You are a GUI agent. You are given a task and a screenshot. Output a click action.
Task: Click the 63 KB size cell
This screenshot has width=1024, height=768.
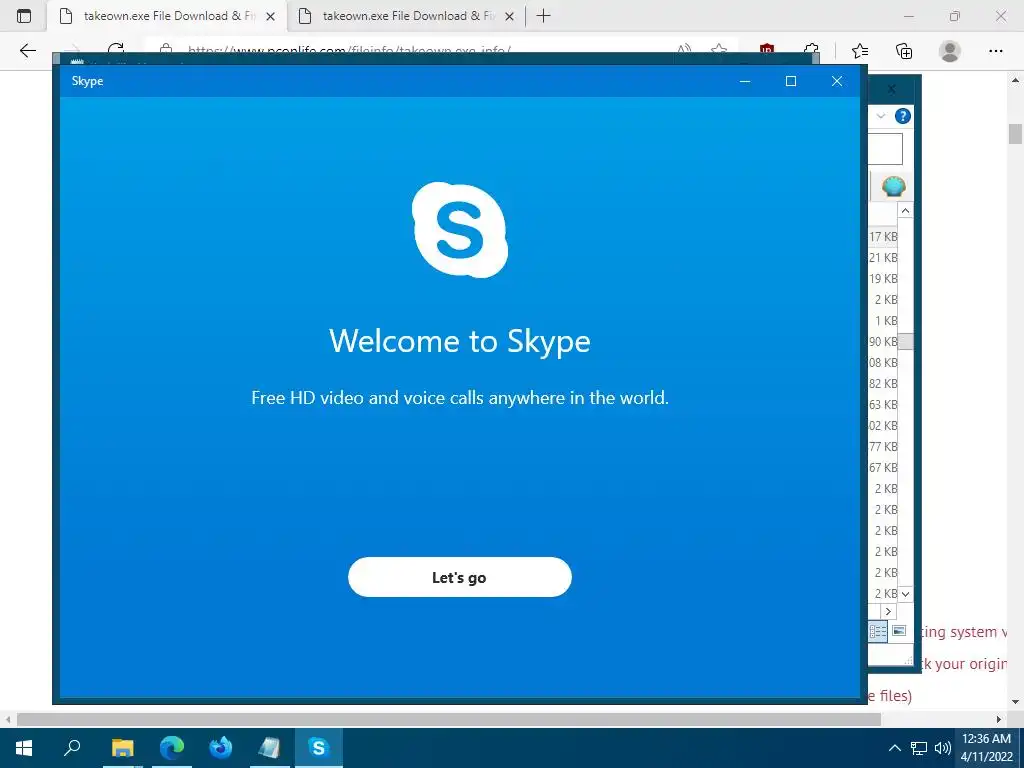coord(883,404)
